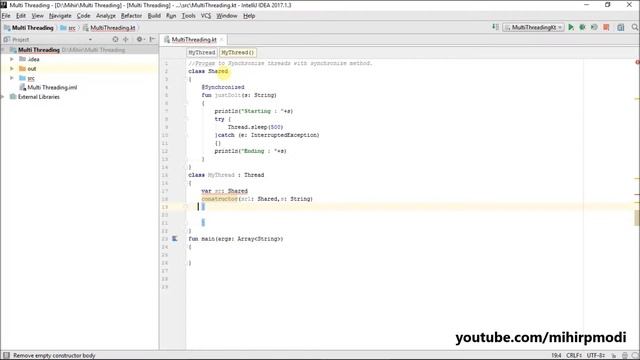Close the MultiThreading.kt tab

(x=222, y=40)
